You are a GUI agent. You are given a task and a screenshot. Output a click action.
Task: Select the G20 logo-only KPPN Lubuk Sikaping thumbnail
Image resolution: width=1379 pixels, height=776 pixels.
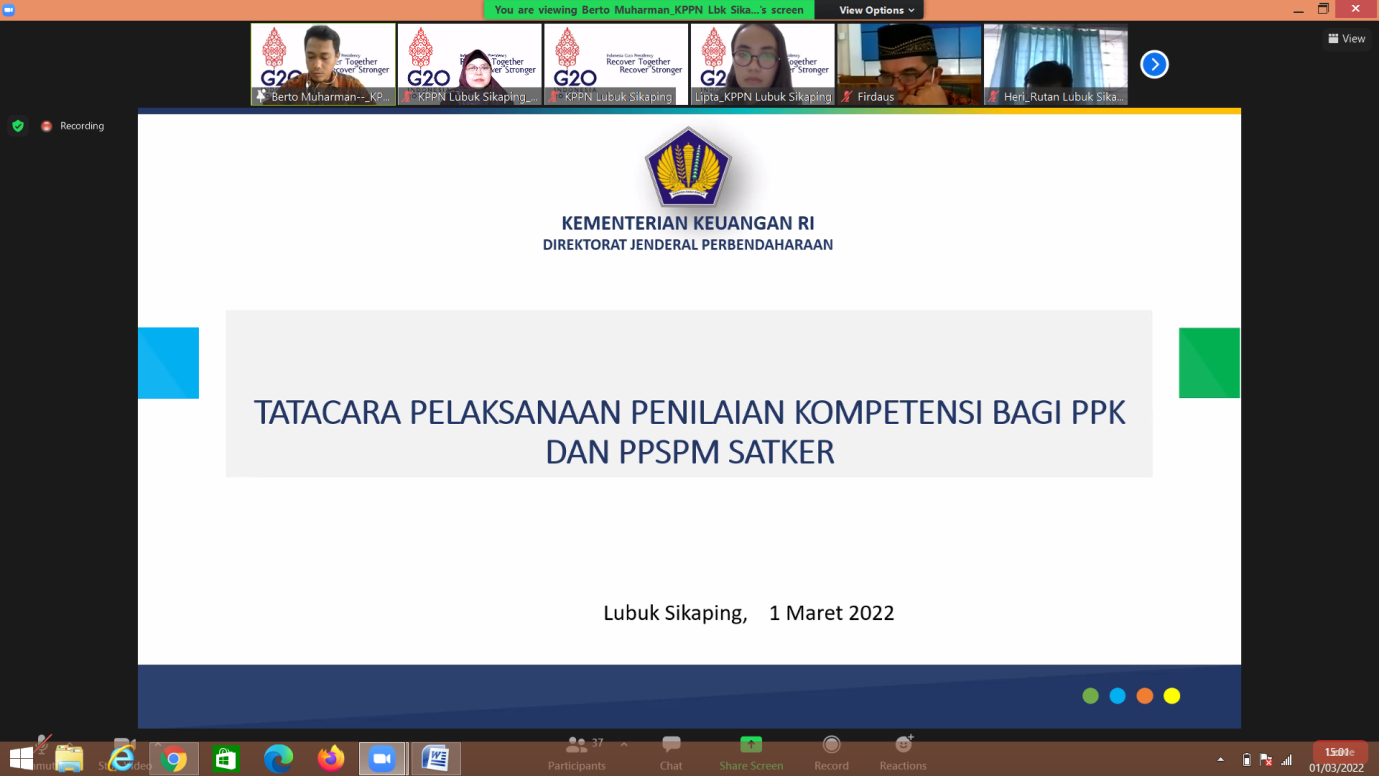tap(616, 65)
